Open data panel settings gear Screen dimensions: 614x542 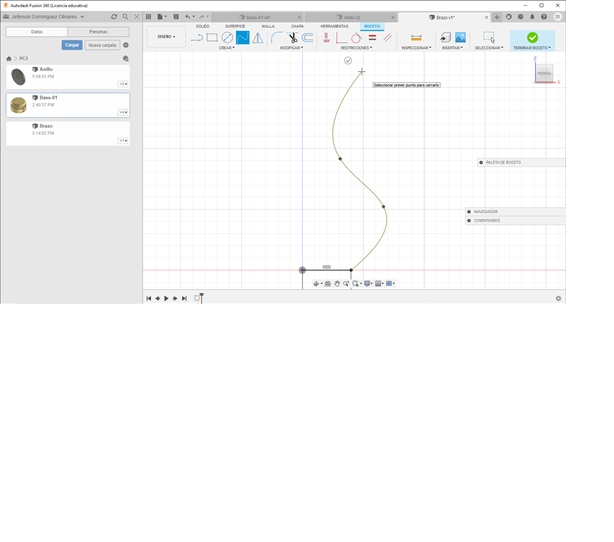tap(126, 45)
